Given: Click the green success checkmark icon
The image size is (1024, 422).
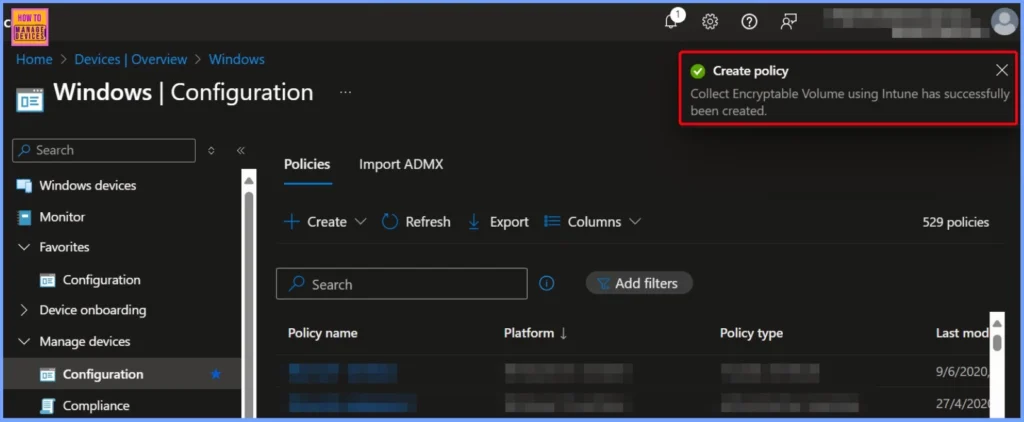Looking at the screenshot, I should [698, 71].
